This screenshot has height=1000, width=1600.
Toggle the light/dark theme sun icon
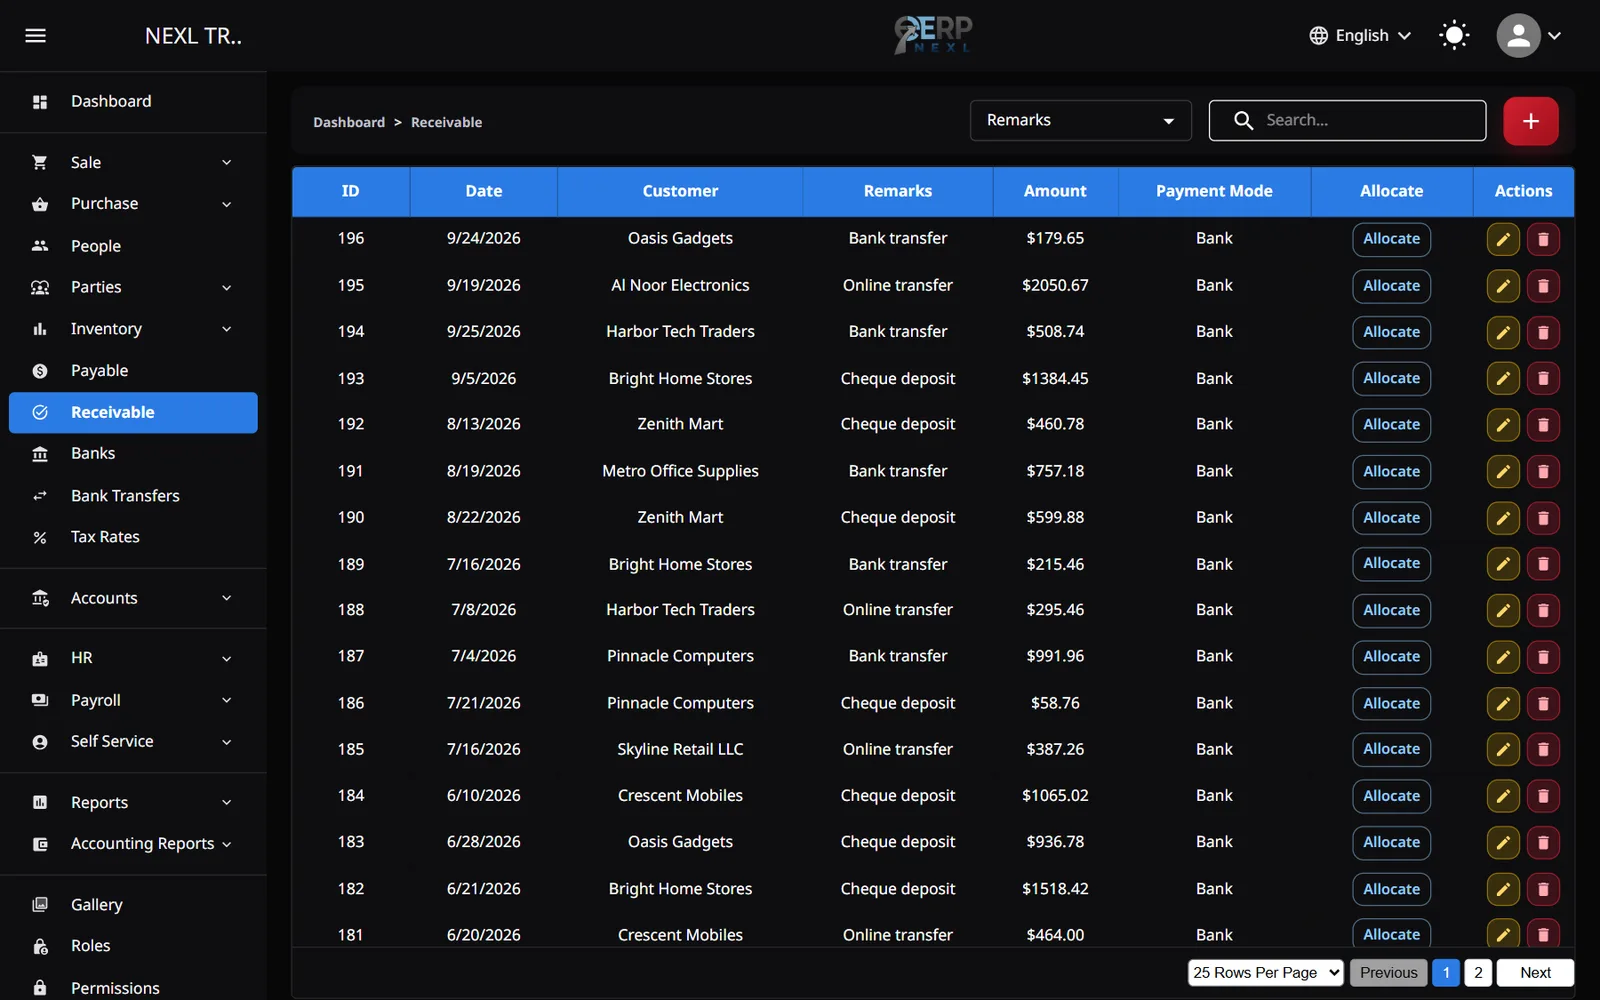pos(1454,36)
